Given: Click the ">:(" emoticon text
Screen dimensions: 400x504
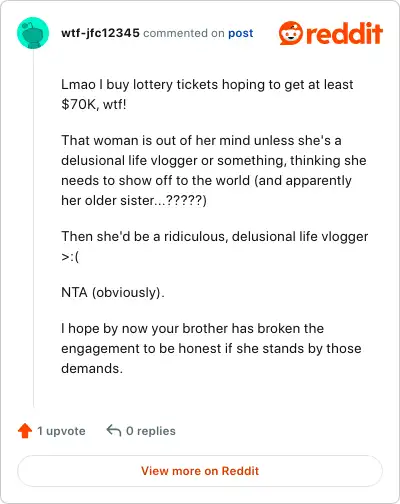Looking at the screenshot, I should (70, 257).
